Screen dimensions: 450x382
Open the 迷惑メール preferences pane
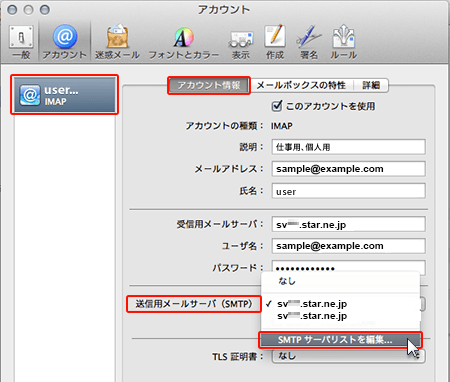point(117,42)
